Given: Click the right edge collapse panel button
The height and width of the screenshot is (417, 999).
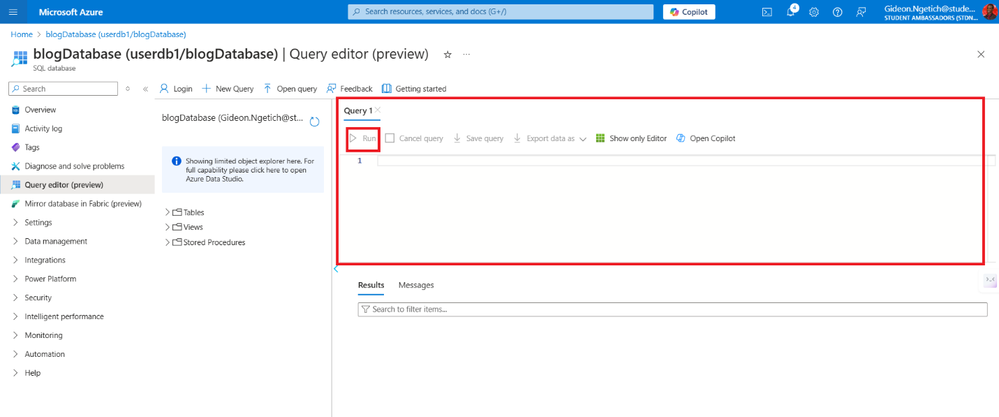Looking at the screenshot, I should tap(990, 279).
